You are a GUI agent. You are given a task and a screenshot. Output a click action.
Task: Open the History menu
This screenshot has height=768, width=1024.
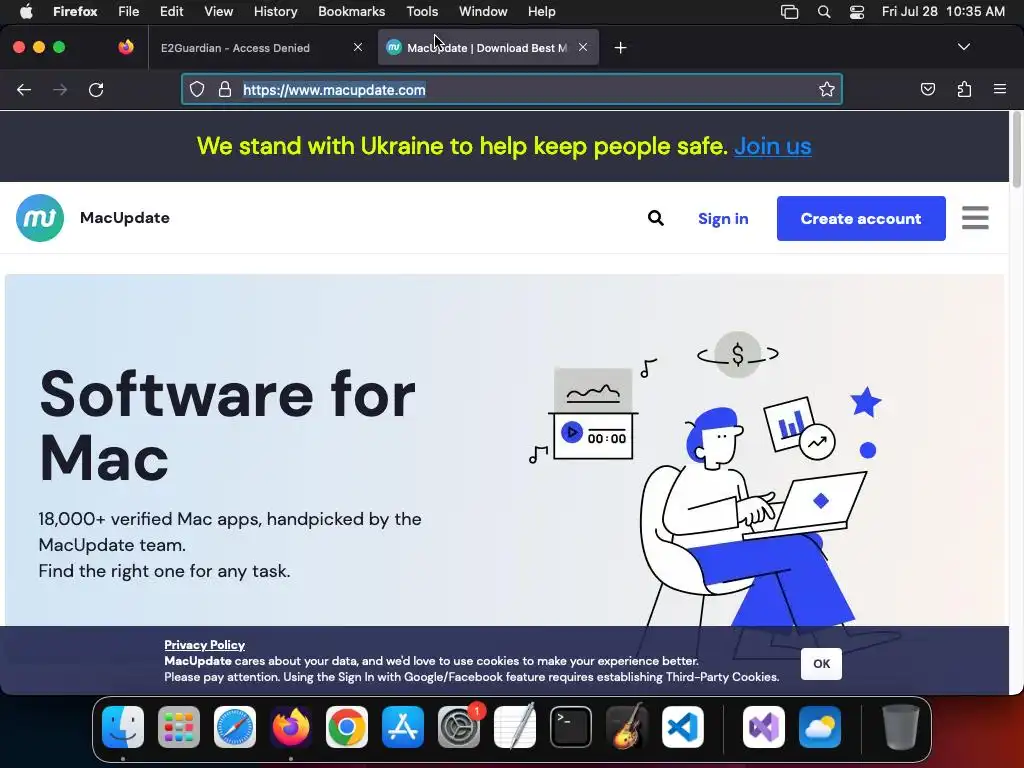(275, 11)
